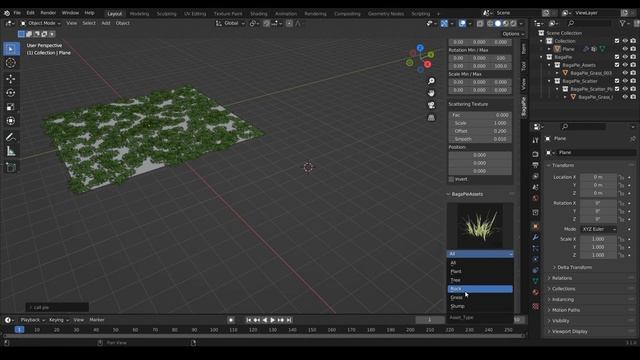Image resolution: width=640 pixels, height=360 pixels.
Task: Open the XYZ Euler rotation mode dropdown
Action: pyautogui.click(x=598, y=229)
